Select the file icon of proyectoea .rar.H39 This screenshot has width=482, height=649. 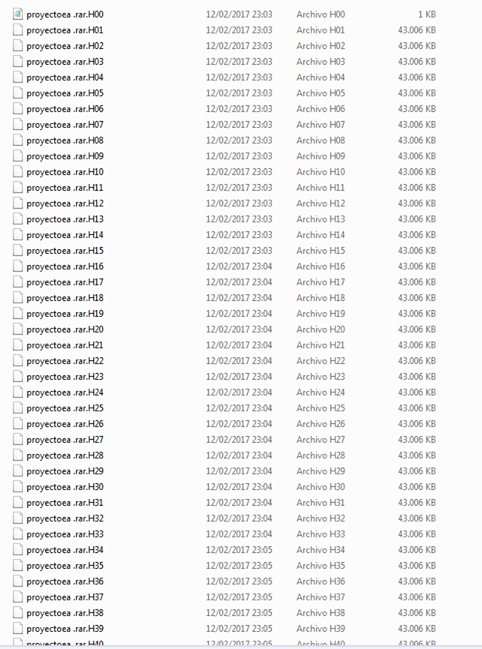coord(18,629)
